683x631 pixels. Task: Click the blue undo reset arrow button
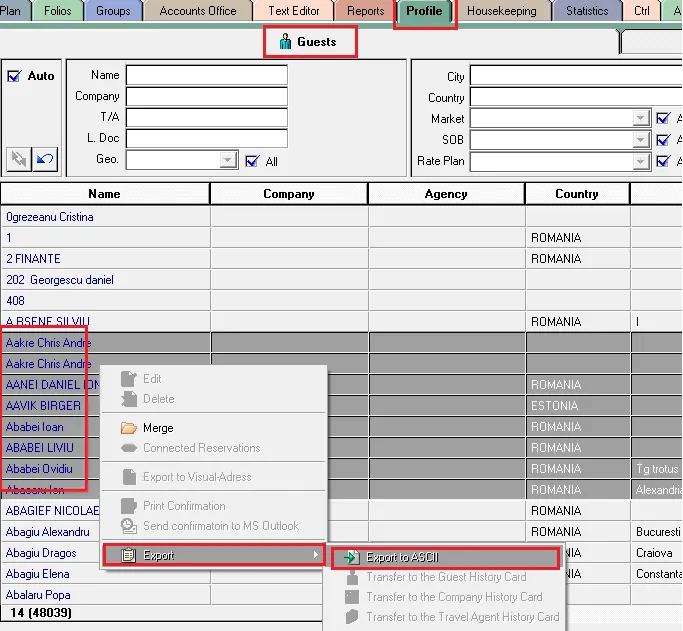pyautogui.click(x=45, y=159)
